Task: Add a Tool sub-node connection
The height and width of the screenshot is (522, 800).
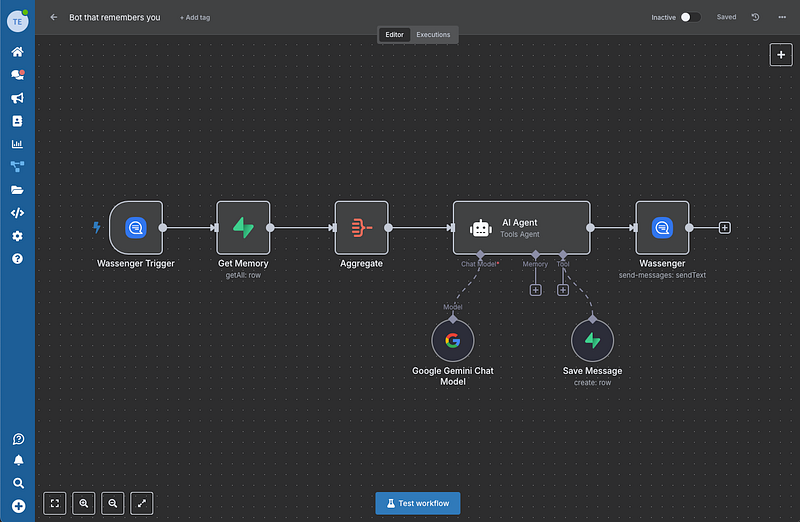Action: pyautogui.click(x=563, y=290)
